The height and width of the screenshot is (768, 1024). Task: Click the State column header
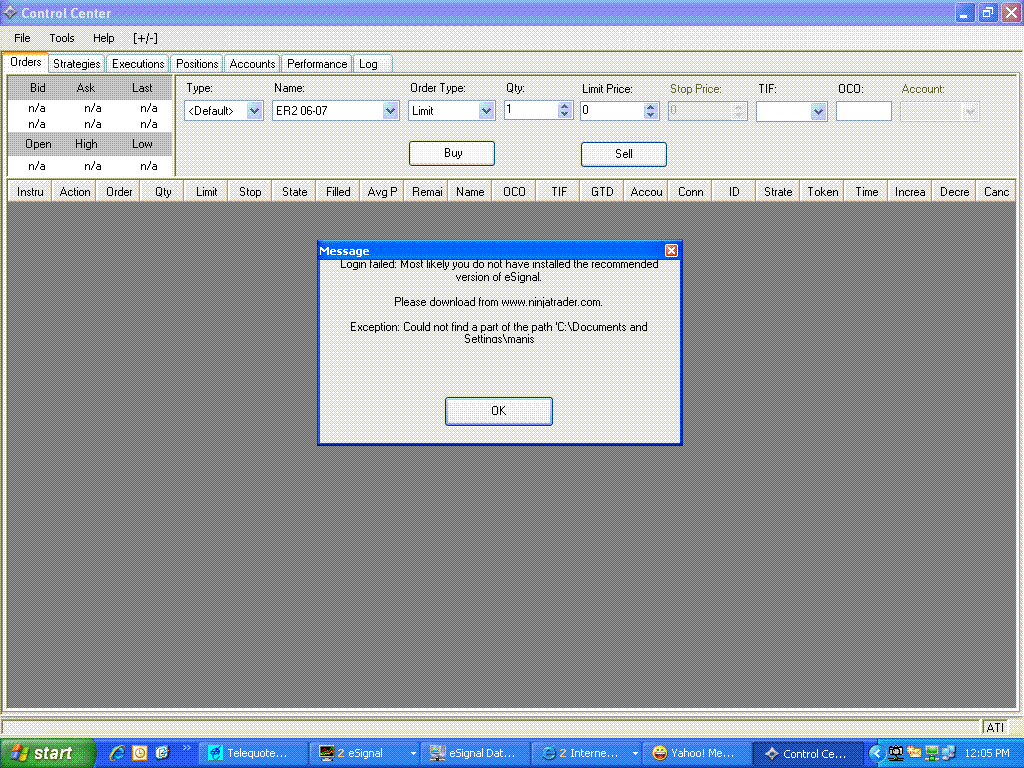[295, 192]
